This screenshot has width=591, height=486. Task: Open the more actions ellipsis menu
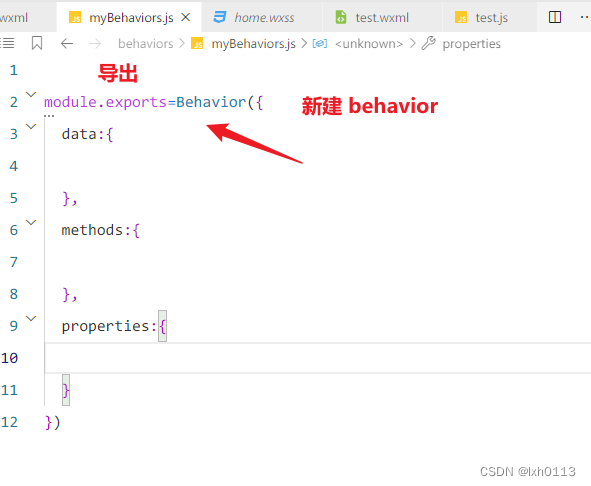[x=585, y=17]
